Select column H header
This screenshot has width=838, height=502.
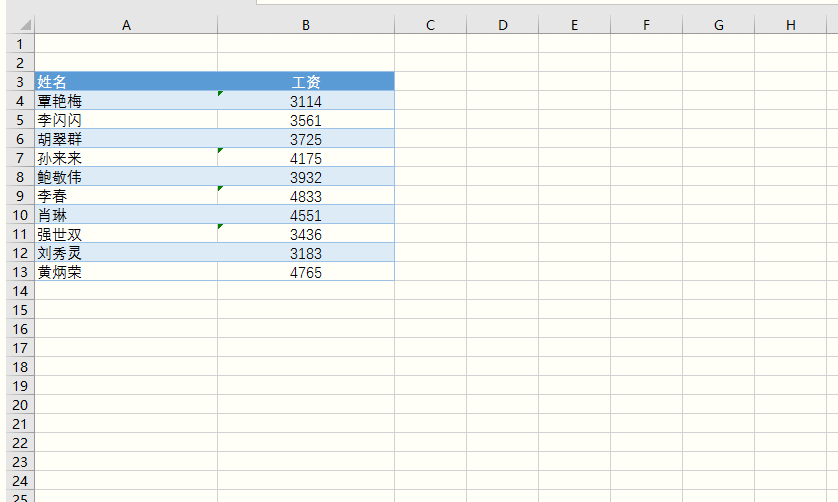tap(791, 25)
